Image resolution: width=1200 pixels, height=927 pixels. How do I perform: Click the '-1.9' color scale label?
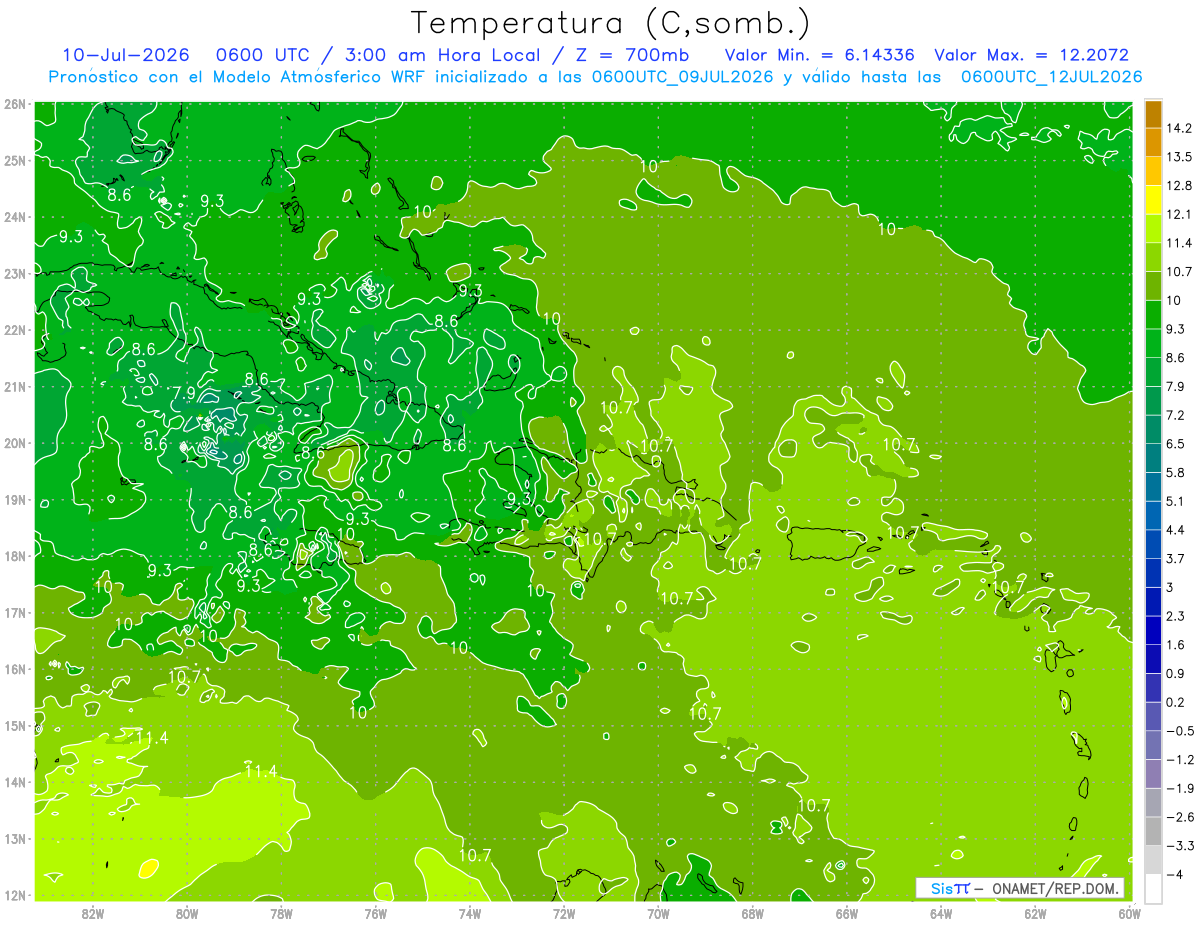pyautogui.click(x=1180, y=788)
